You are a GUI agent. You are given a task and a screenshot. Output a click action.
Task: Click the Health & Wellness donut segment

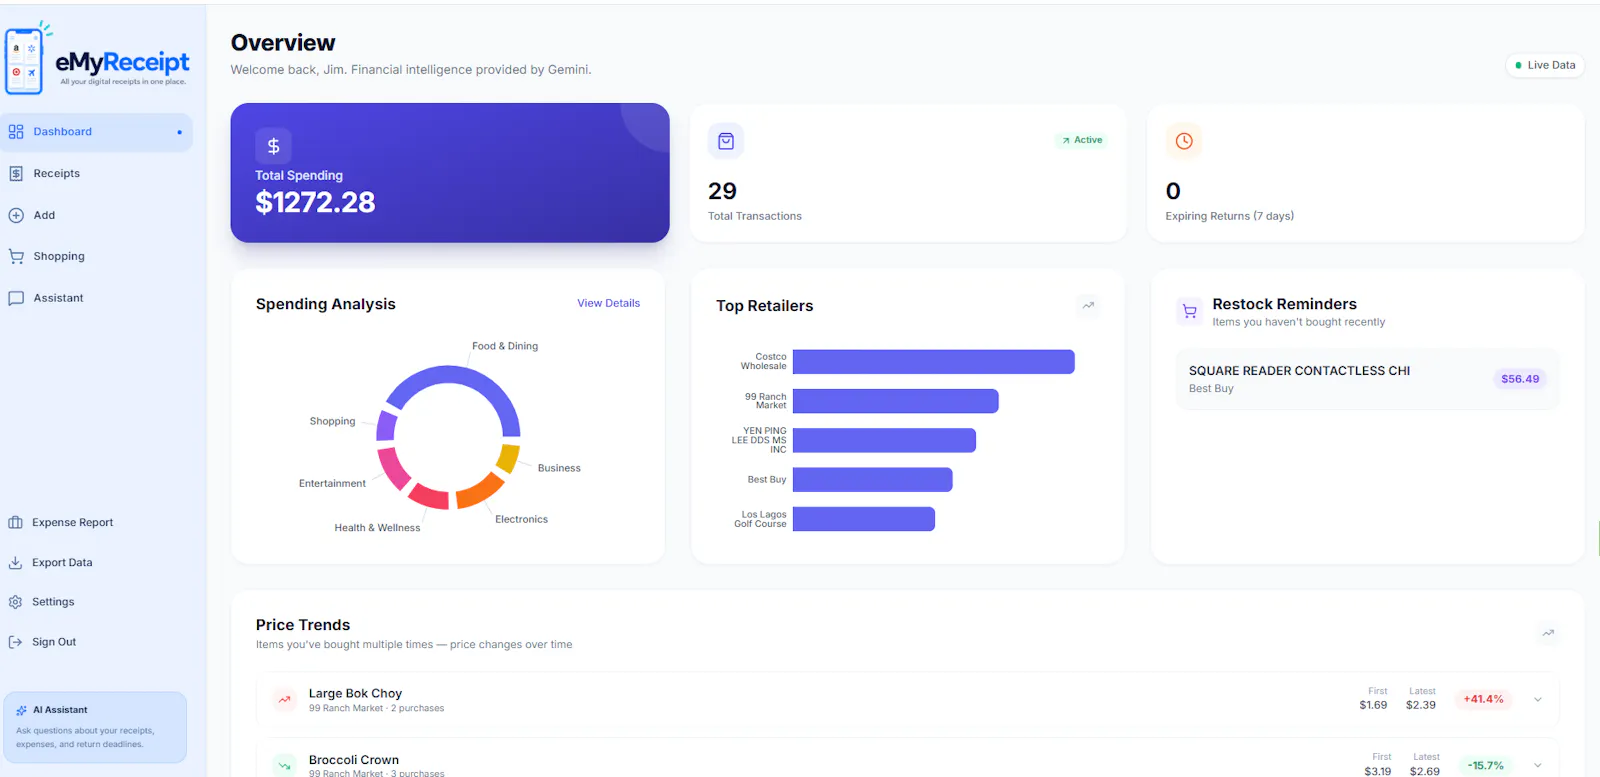click(430, 496)
